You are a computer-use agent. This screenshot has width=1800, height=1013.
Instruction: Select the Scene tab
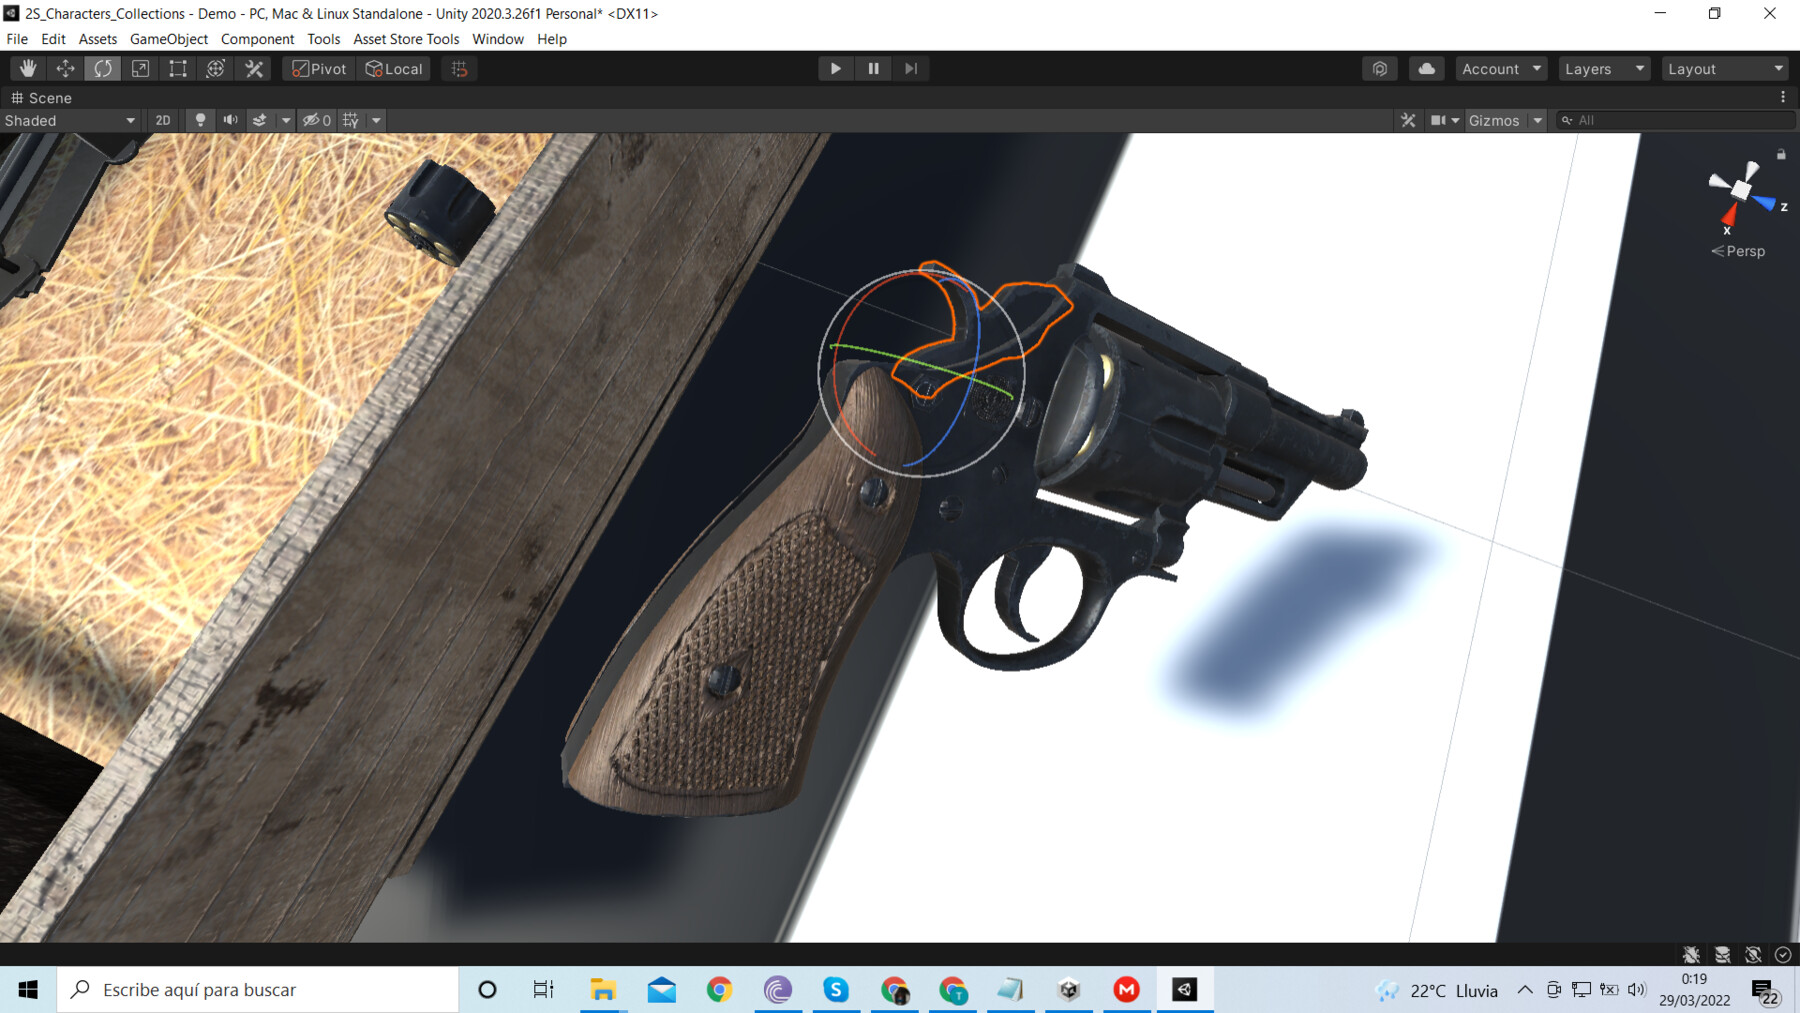[x=41, y=98]
